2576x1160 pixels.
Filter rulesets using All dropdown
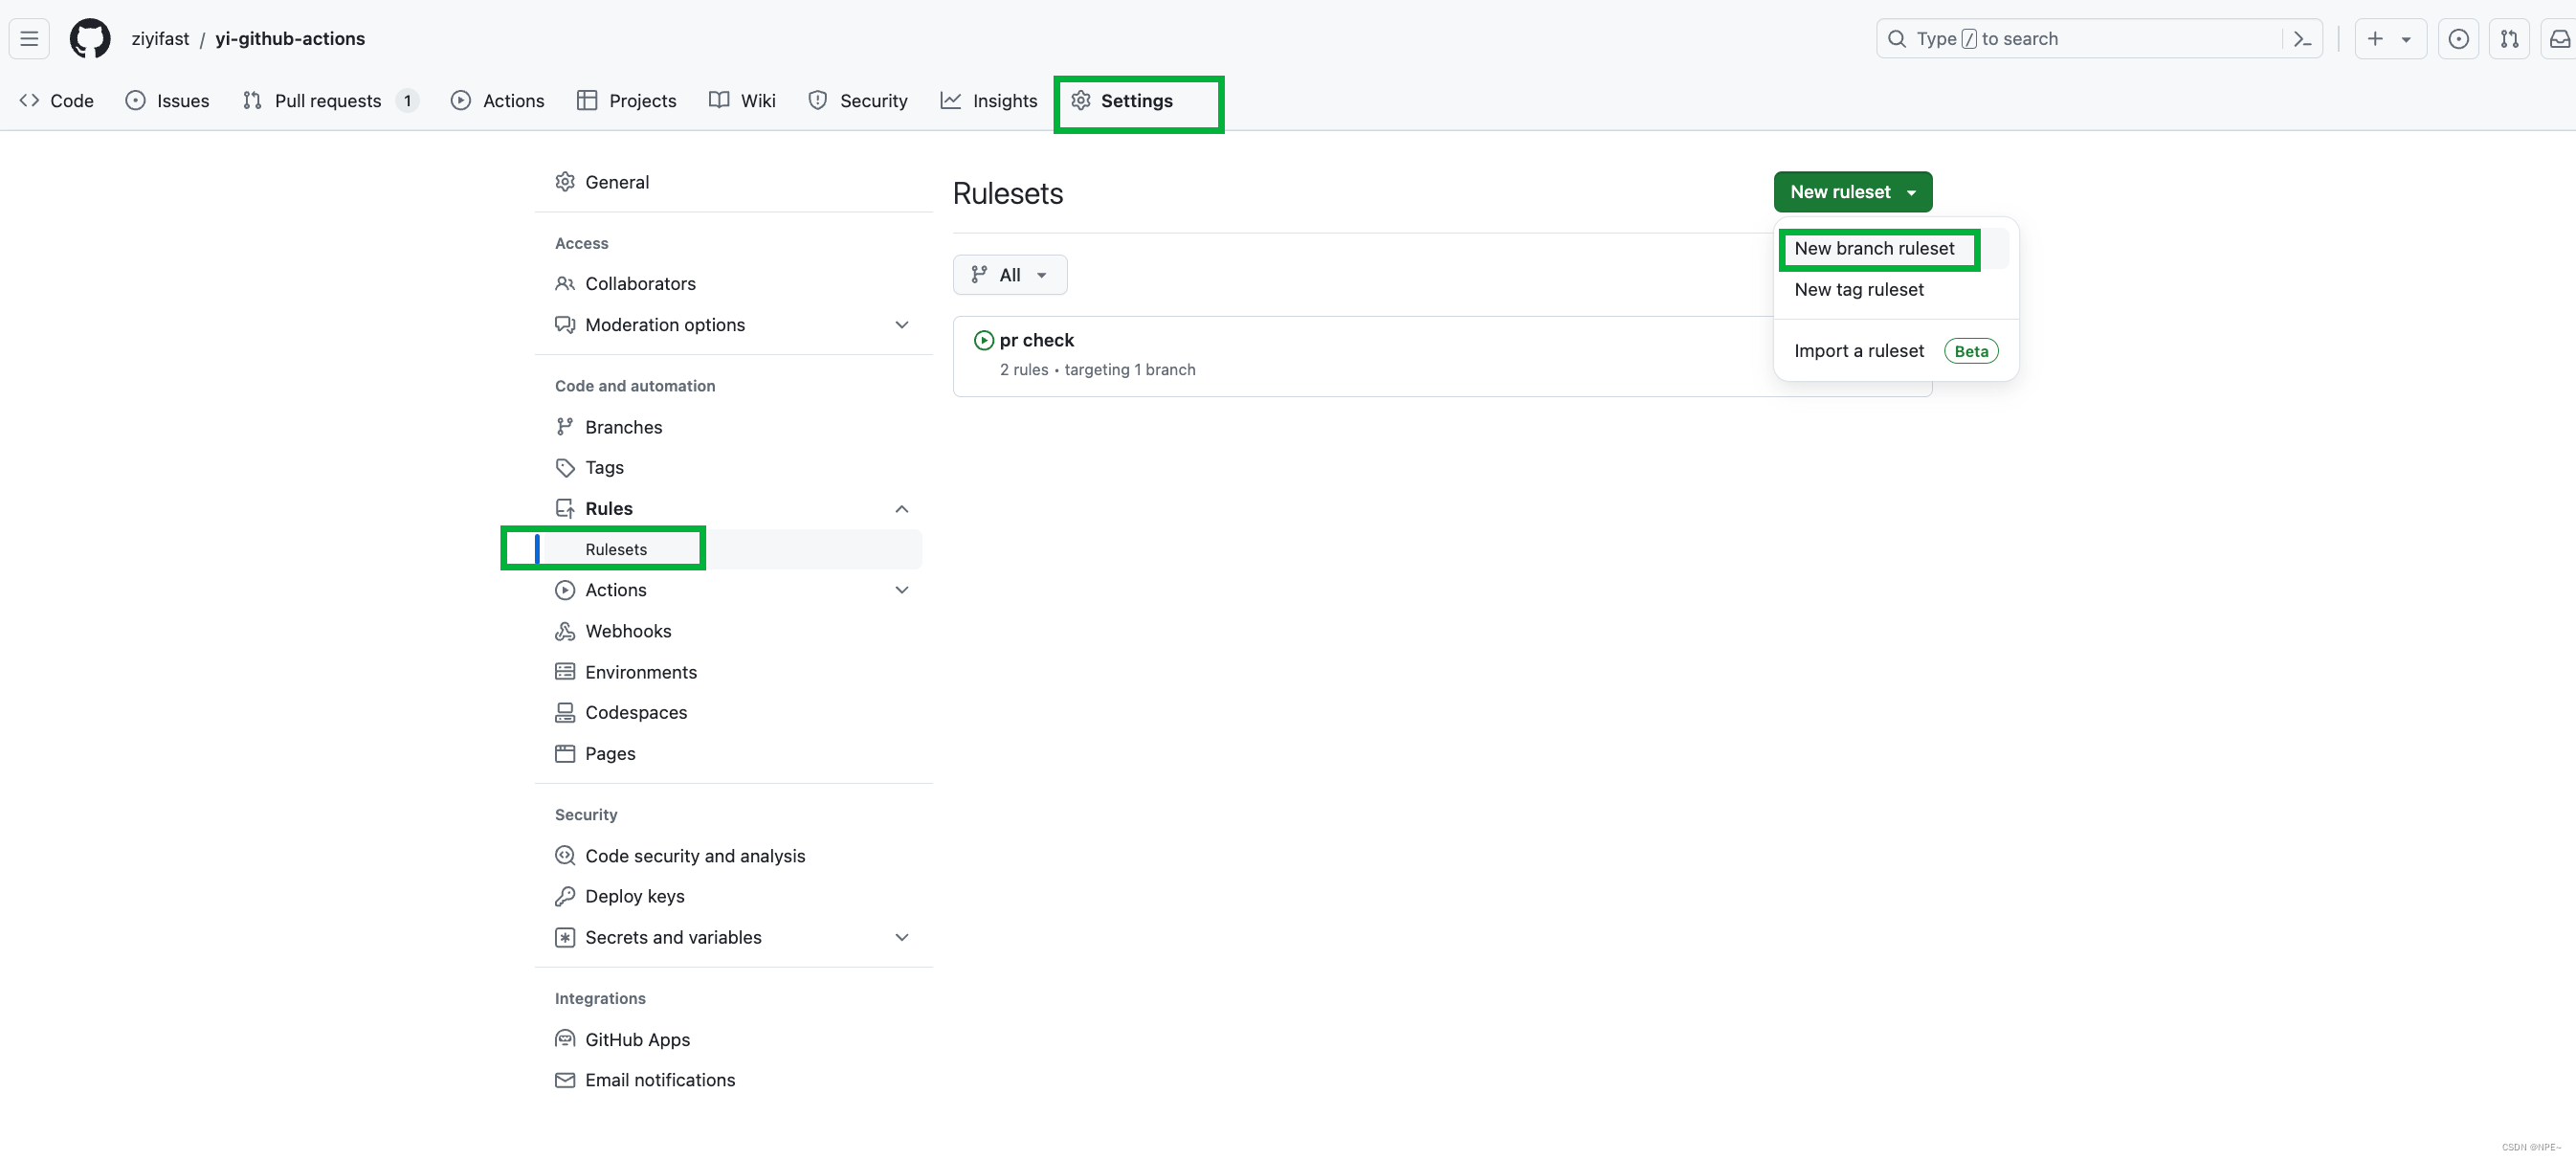click(1007, 275)
